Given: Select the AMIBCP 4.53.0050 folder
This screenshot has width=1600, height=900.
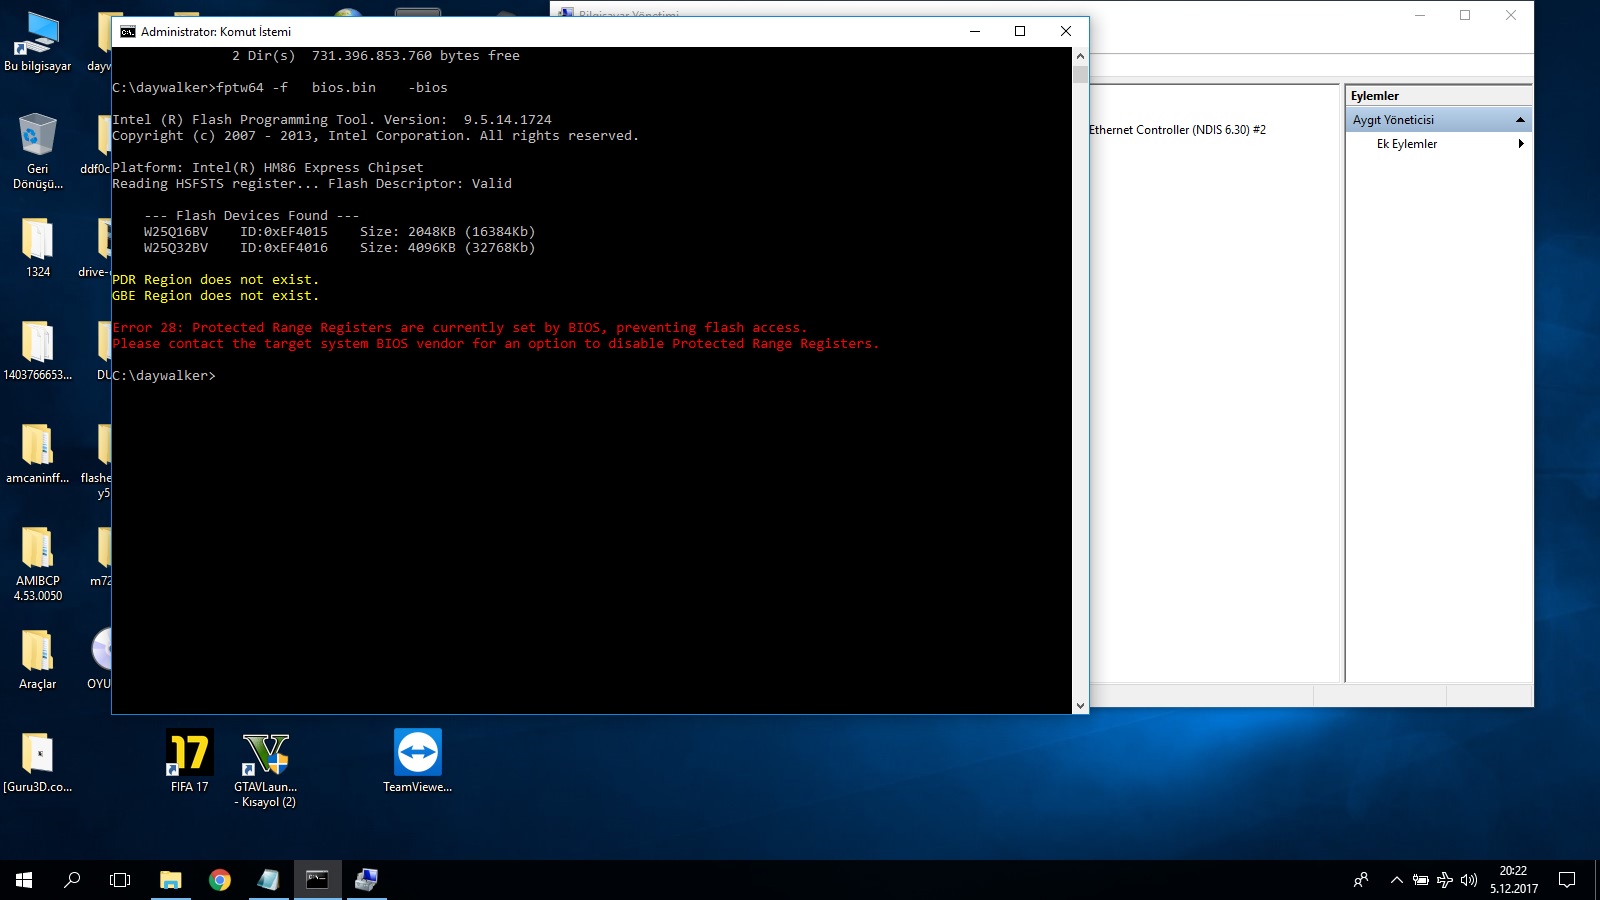Looking at the screenshot, I should [38, 564].
